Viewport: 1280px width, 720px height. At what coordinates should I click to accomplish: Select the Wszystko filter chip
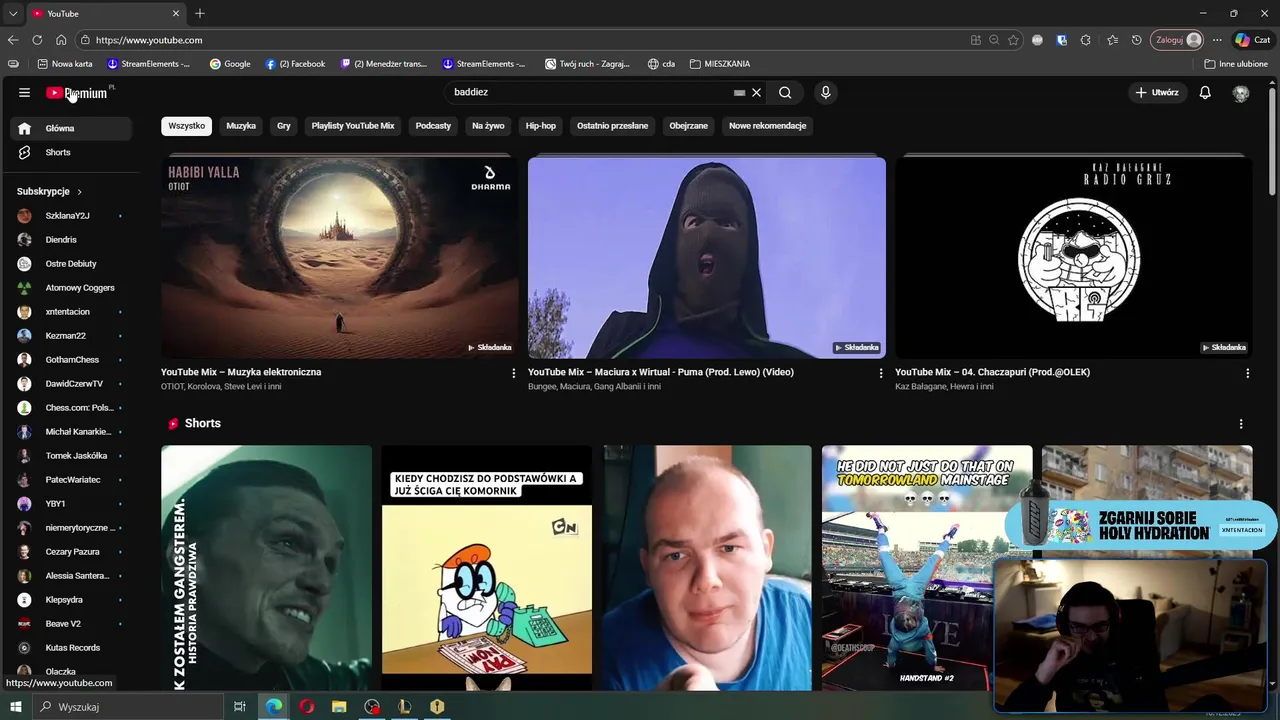186,126
